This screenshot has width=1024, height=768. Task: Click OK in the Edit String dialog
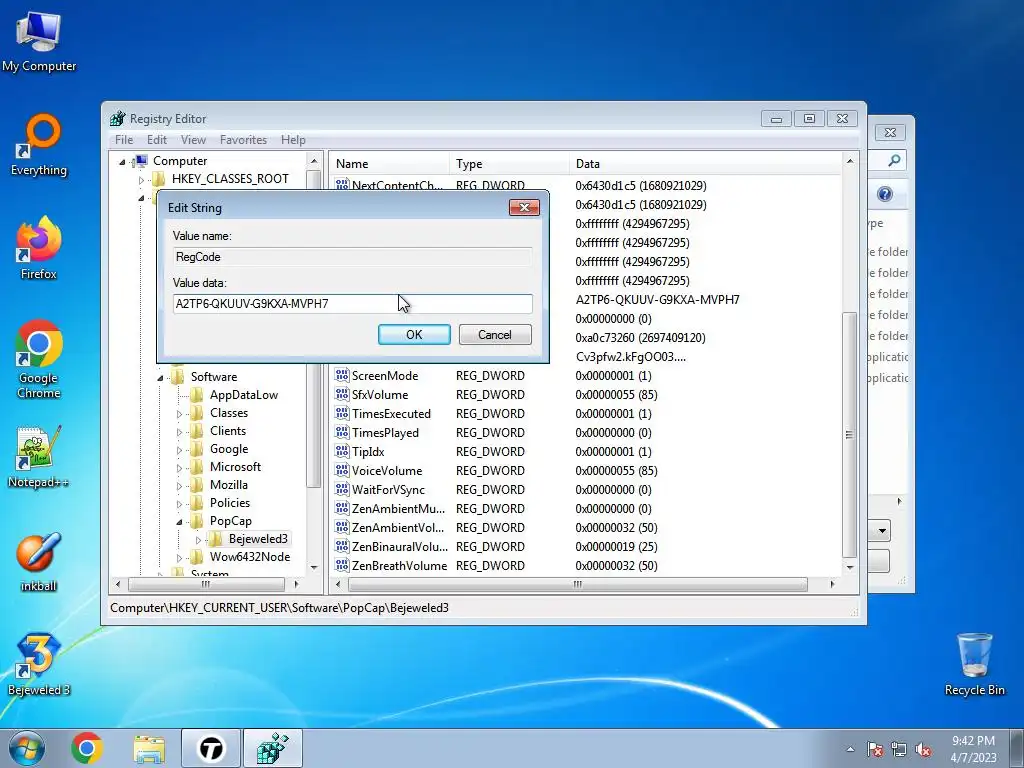click(x=414, y=334)
